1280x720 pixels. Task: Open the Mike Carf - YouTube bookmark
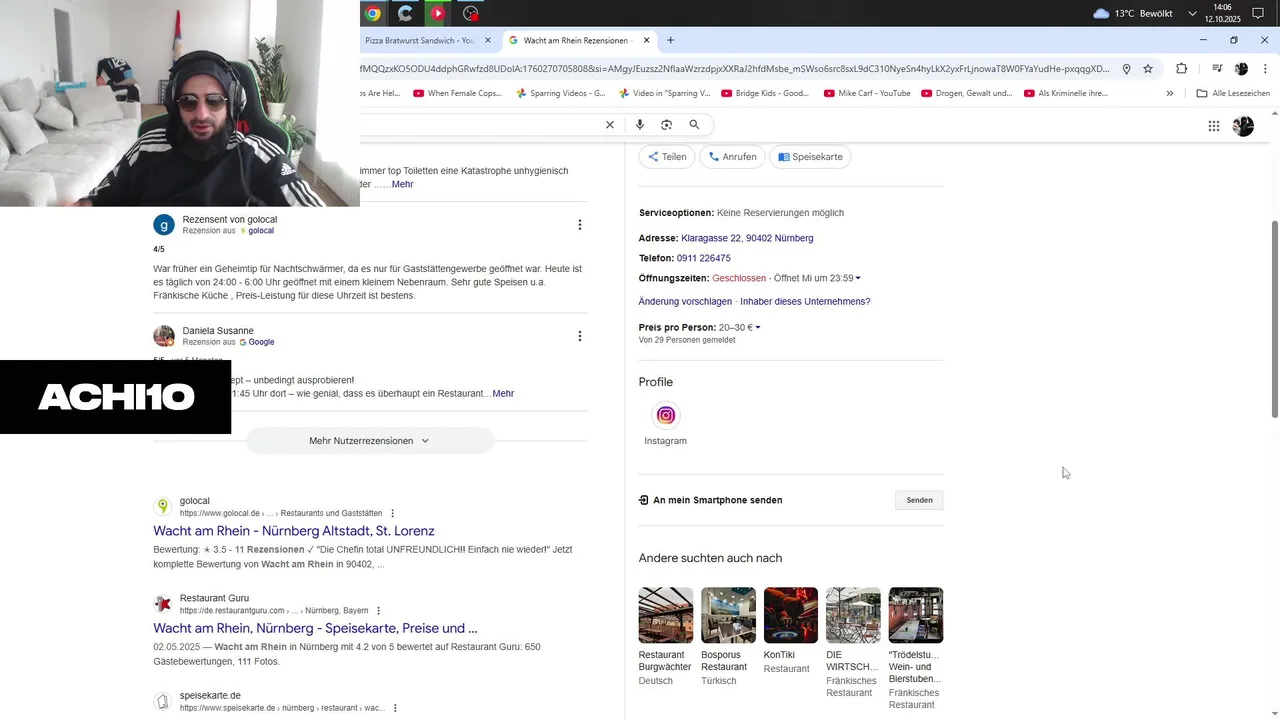coord(867,93)
